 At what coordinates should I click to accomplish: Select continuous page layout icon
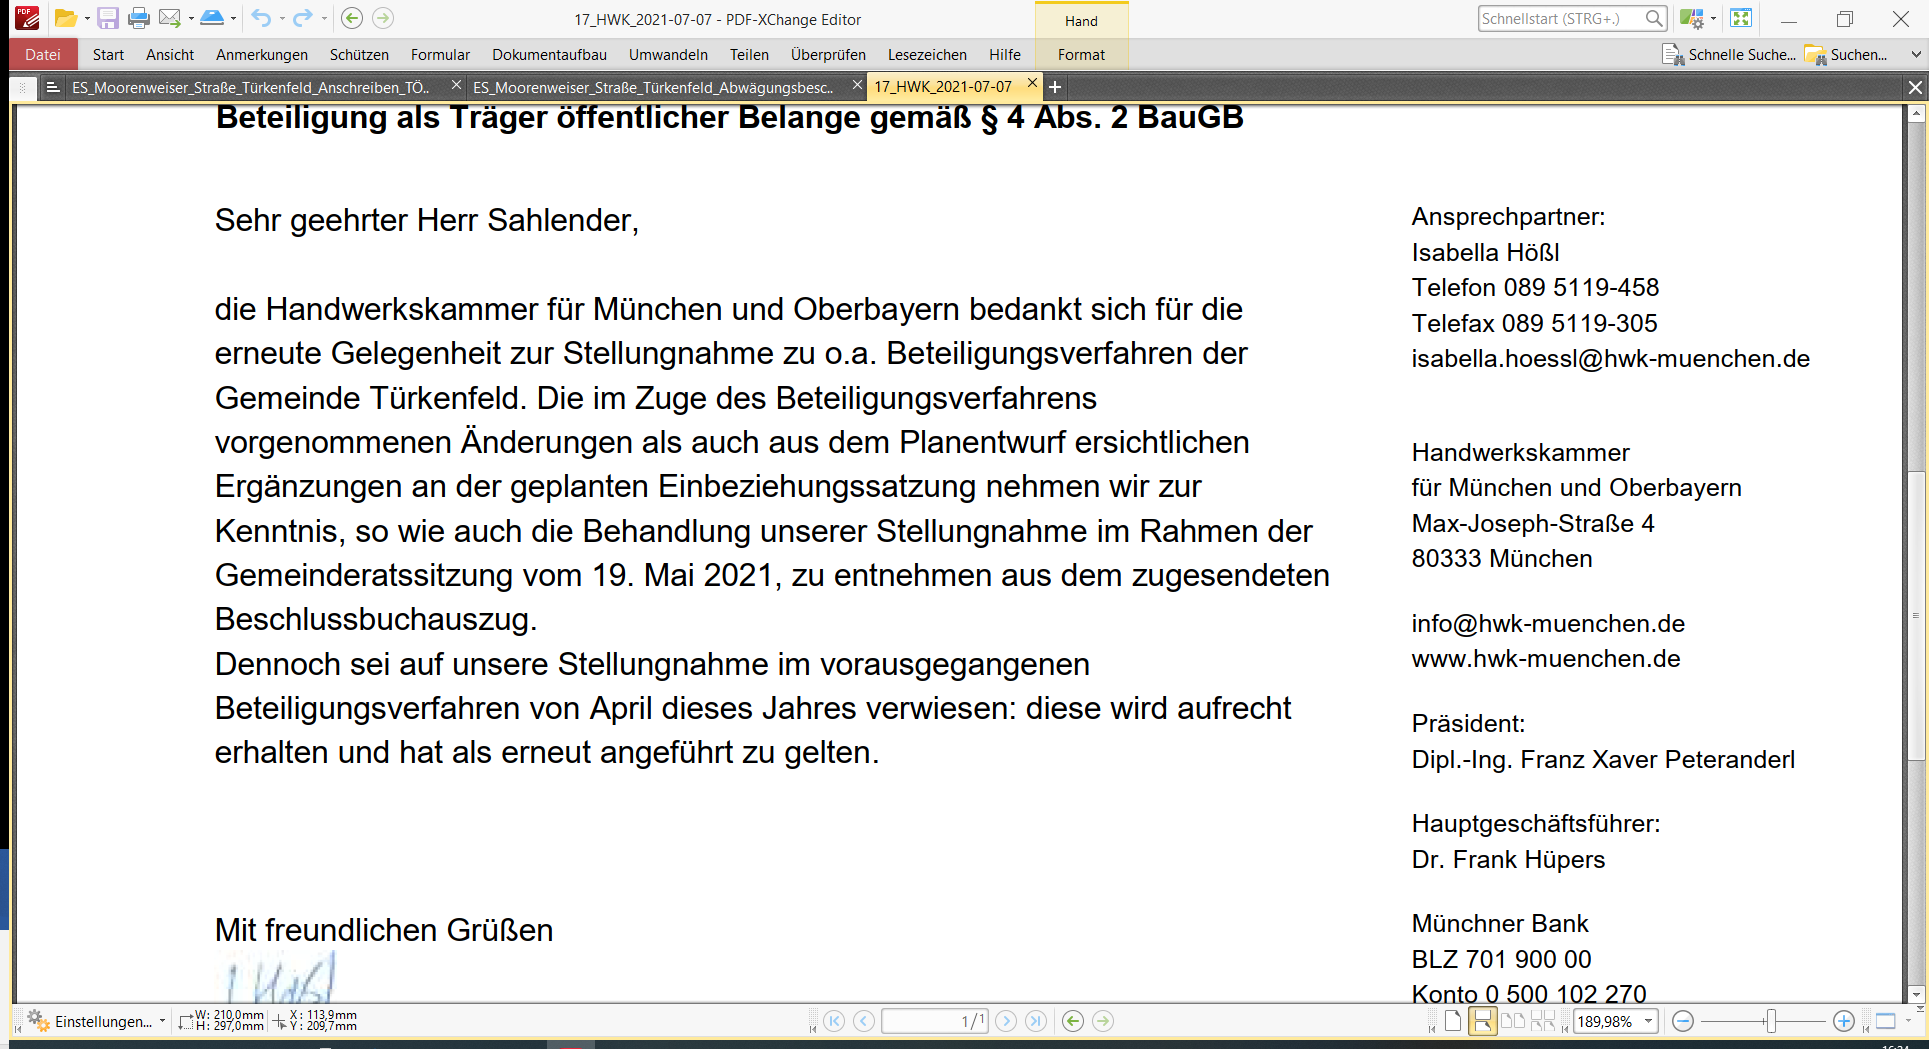tap(1483, 1021)
